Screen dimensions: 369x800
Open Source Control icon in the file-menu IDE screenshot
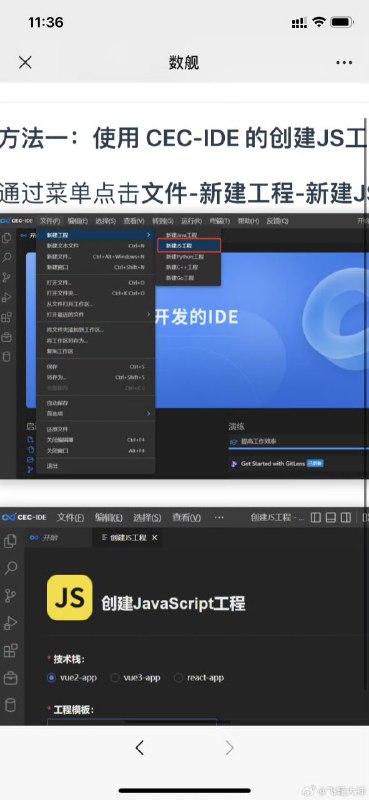(x=7, y=278)
